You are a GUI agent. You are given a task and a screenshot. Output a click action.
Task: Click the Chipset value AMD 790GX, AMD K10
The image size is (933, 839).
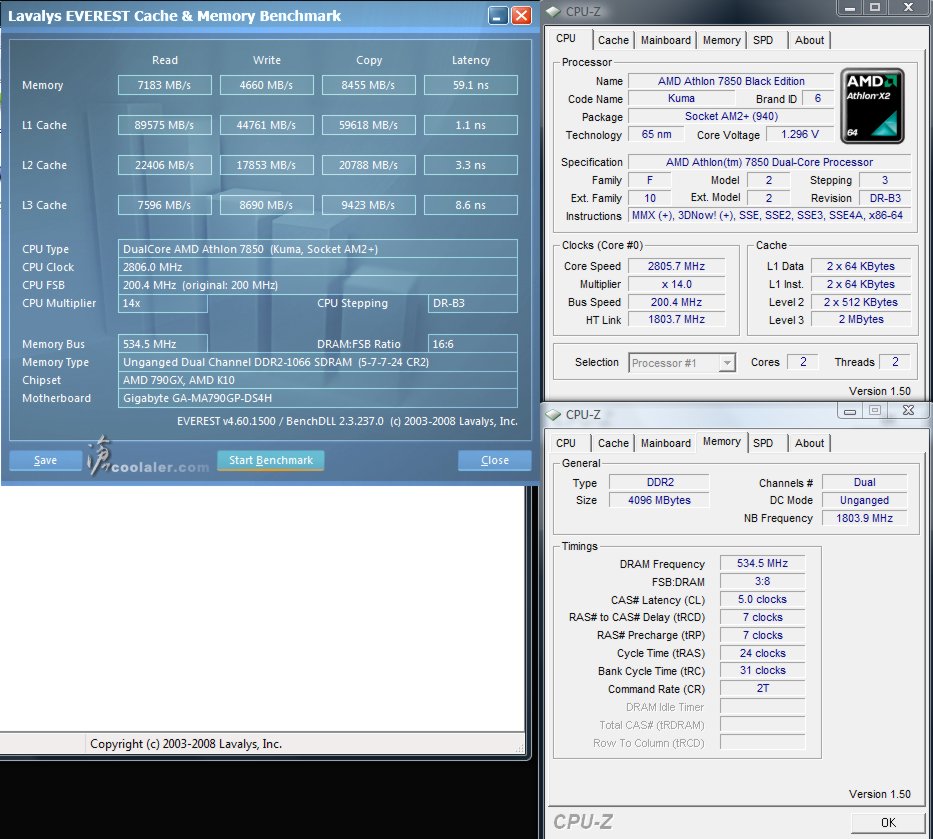tap(318, 380)
